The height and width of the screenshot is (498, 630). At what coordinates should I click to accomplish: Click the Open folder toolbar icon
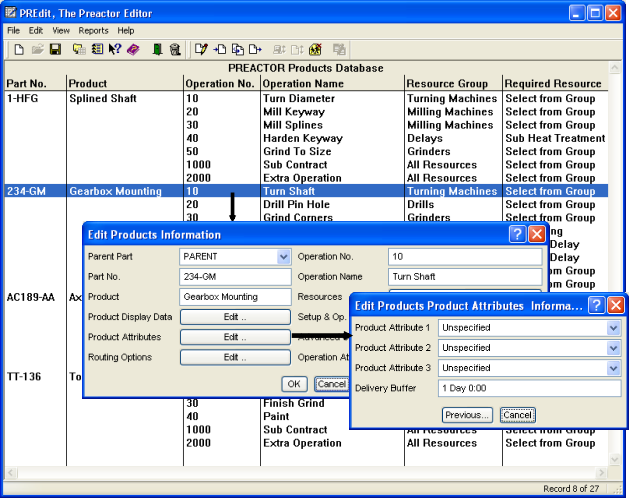pos(37,49)
